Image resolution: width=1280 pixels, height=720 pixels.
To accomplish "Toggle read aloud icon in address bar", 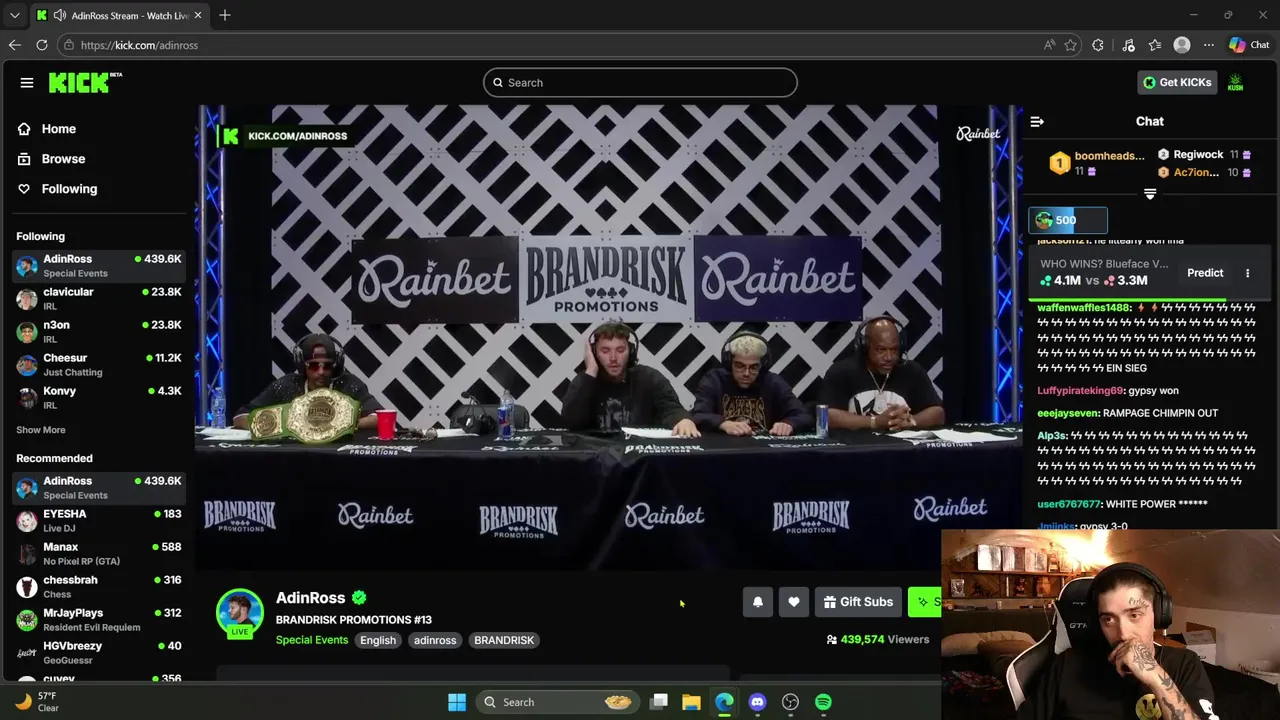I will (x=1049, y=45).
